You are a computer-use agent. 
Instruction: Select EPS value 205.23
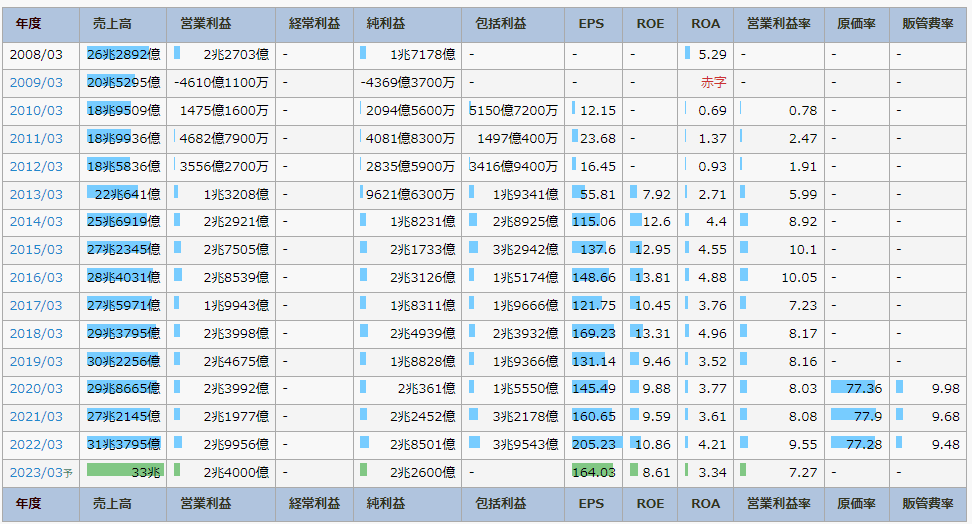pos(594,445)
